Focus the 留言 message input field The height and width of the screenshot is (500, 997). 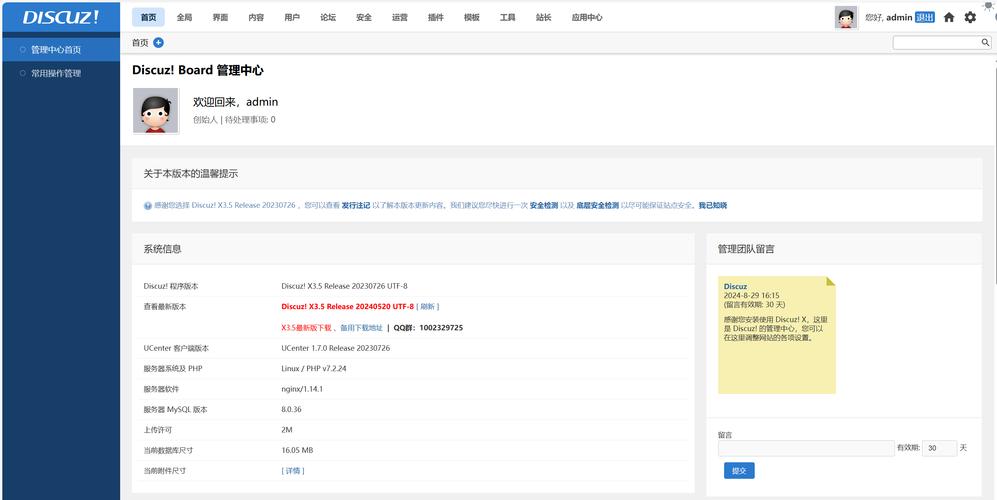point(806,448)
